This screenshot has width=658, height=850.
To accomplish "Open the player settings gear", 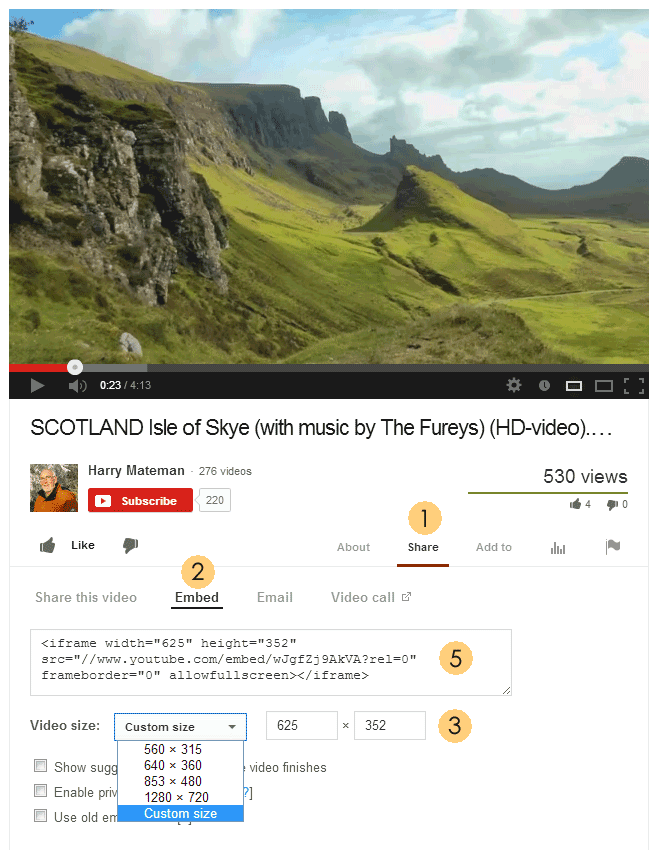I will 514,385.
